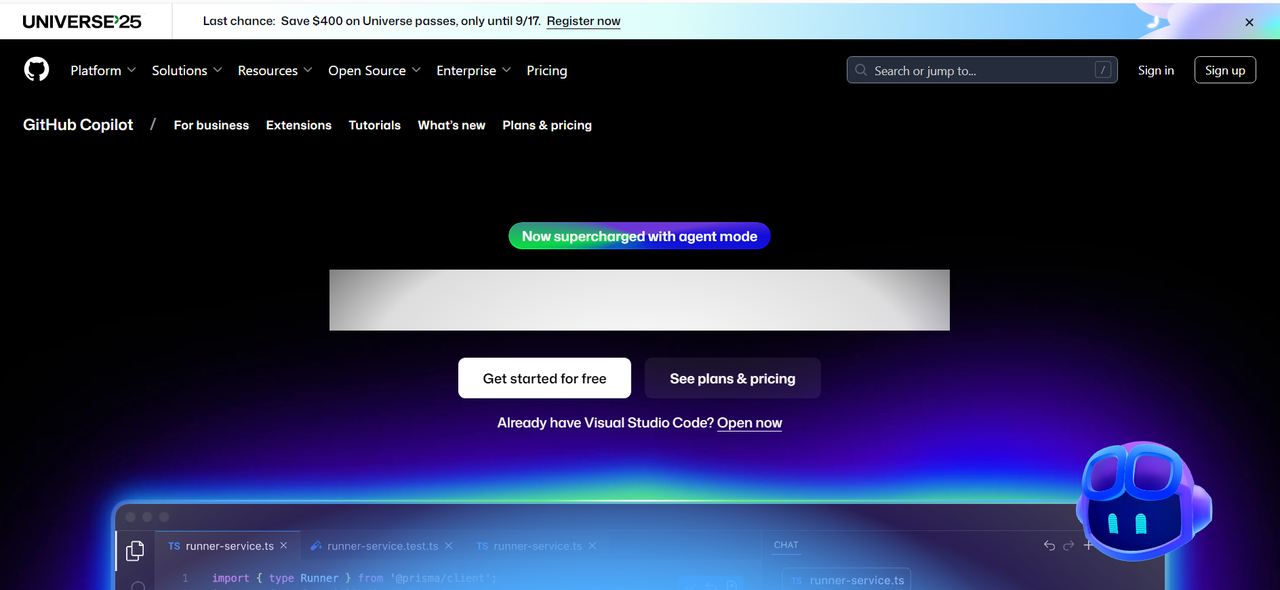The height and width of the screenshot is (590, 1280).
Task: Expand the Resources dropdown menu
Action: coord(275,70)
